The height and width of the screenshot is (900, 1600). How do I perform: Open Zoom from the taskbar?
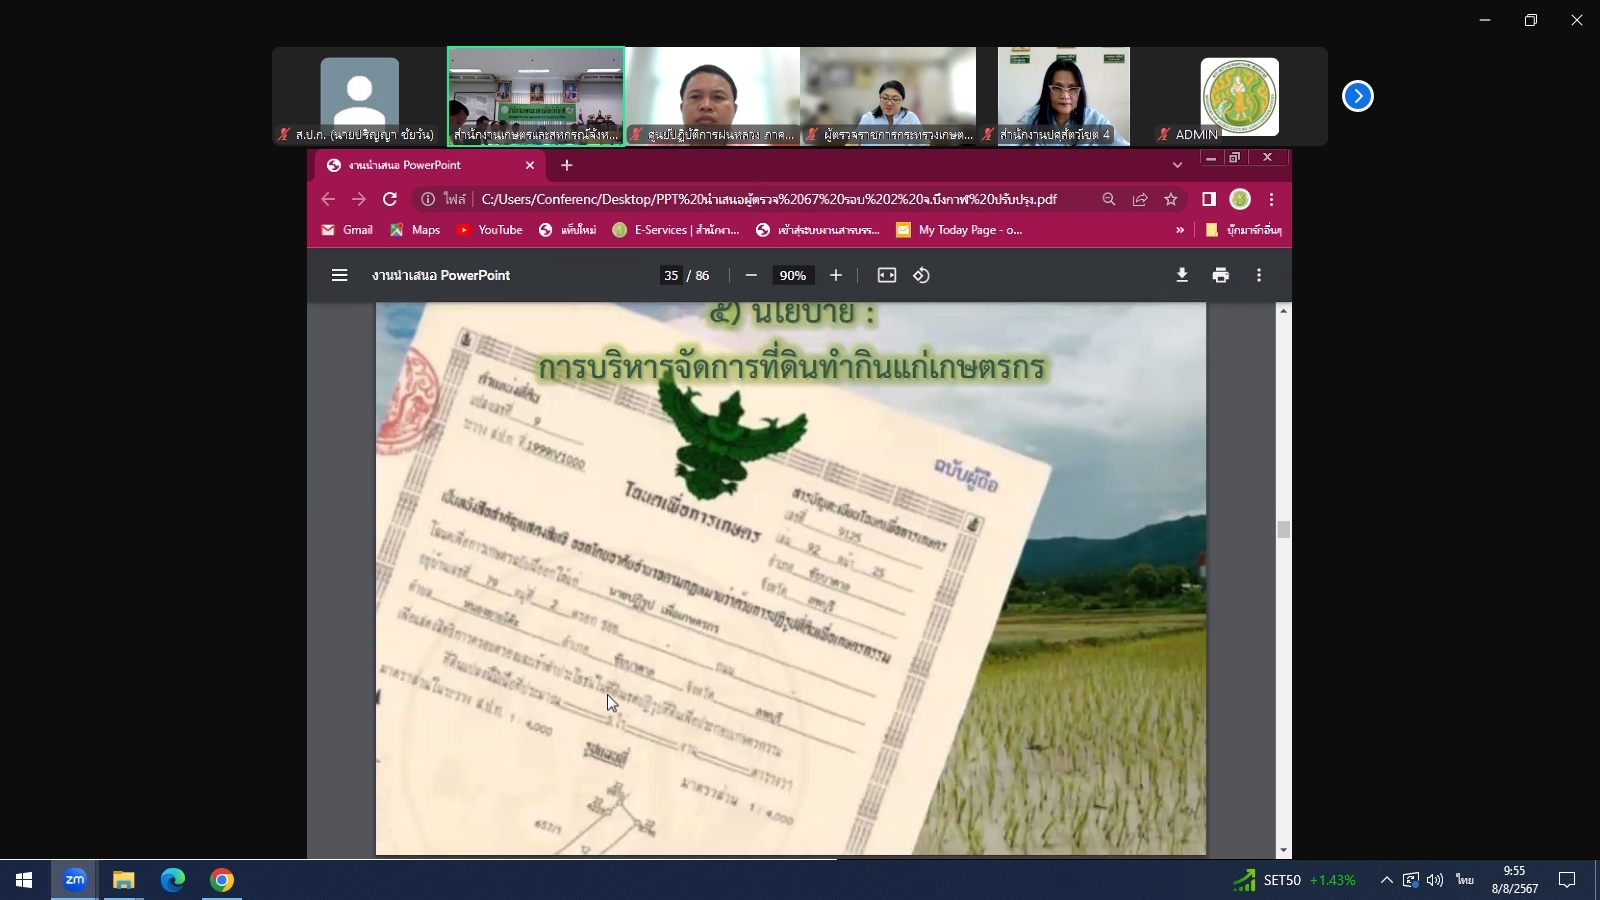point(75,880)
